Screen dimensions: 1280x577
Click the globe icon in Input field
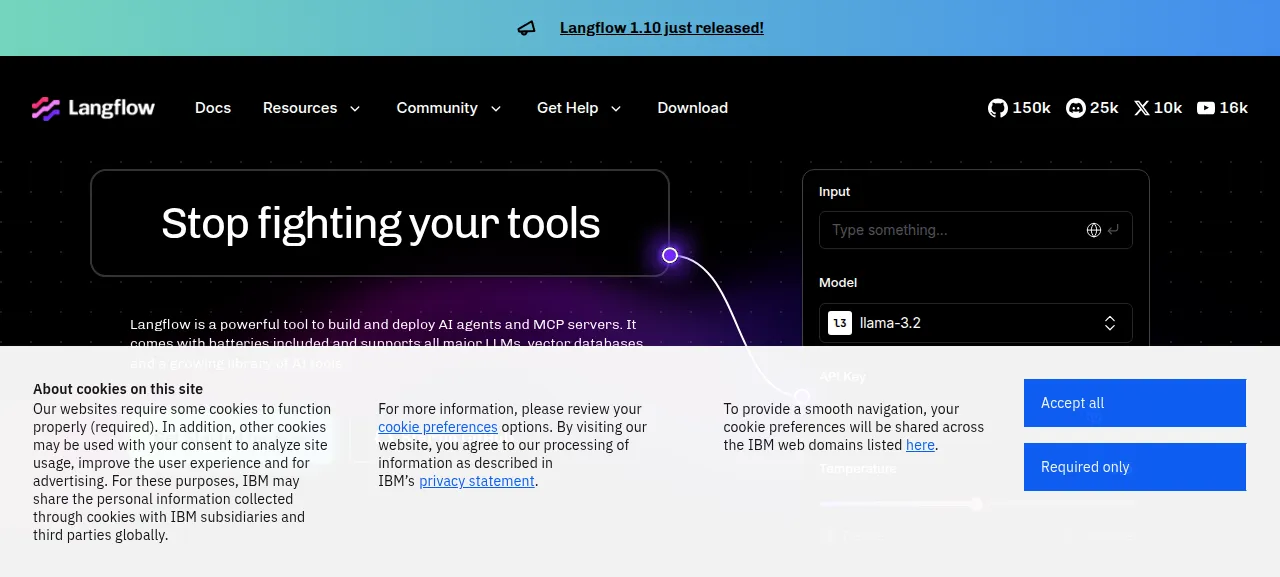pos(1094,230)
